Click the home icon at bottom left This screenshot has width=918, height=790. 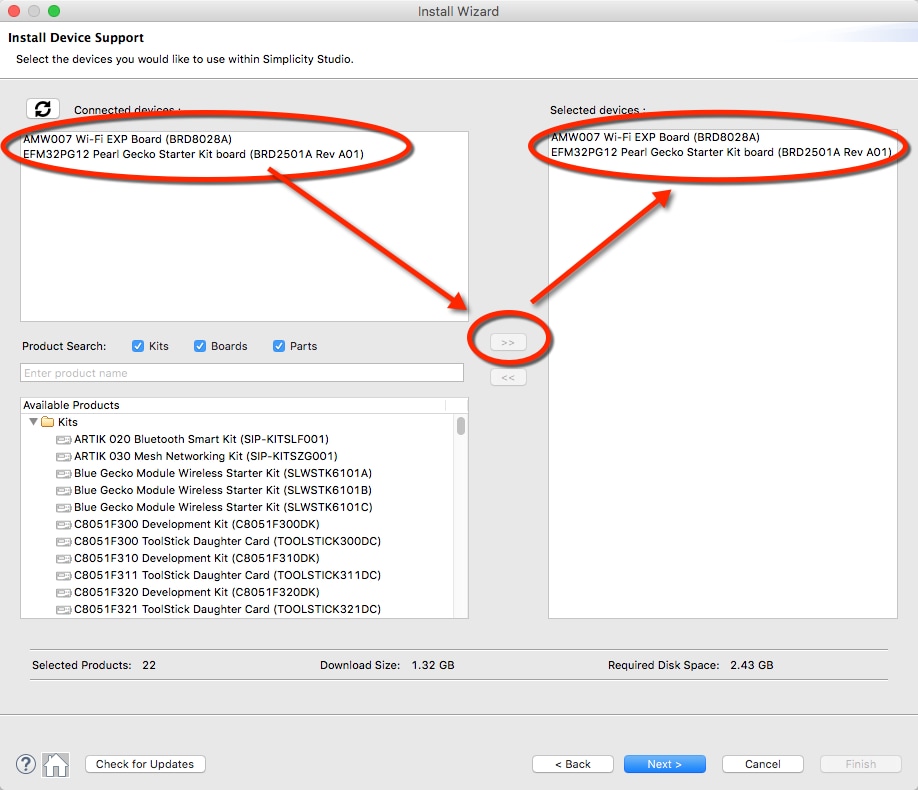click(56, 765)
